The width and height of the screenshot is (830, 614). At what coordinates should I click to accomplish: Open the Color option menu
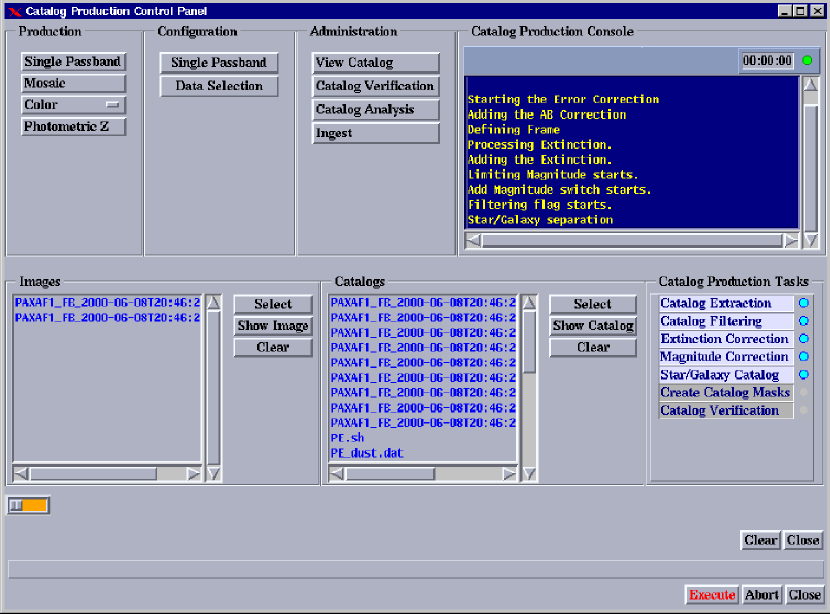pos(73,105)
